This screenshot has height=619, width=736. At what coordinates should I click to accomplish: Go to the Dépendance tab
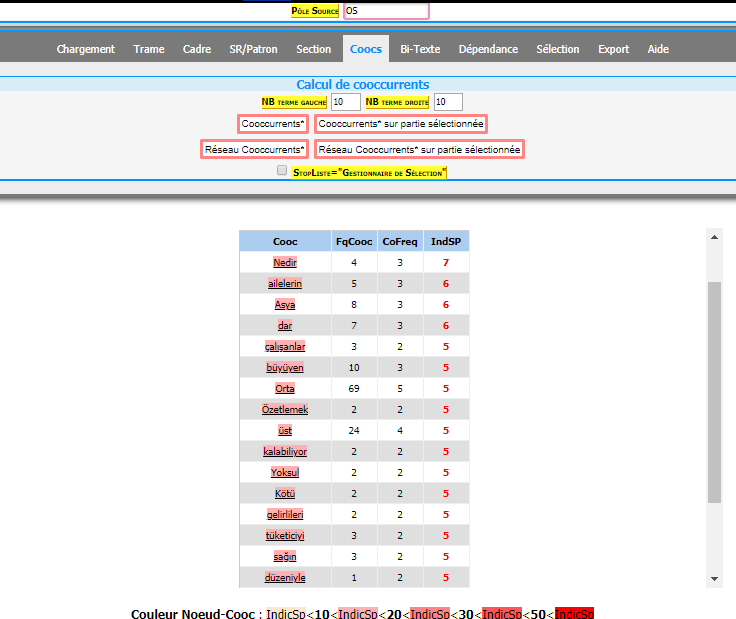click(x=488, y=49)
